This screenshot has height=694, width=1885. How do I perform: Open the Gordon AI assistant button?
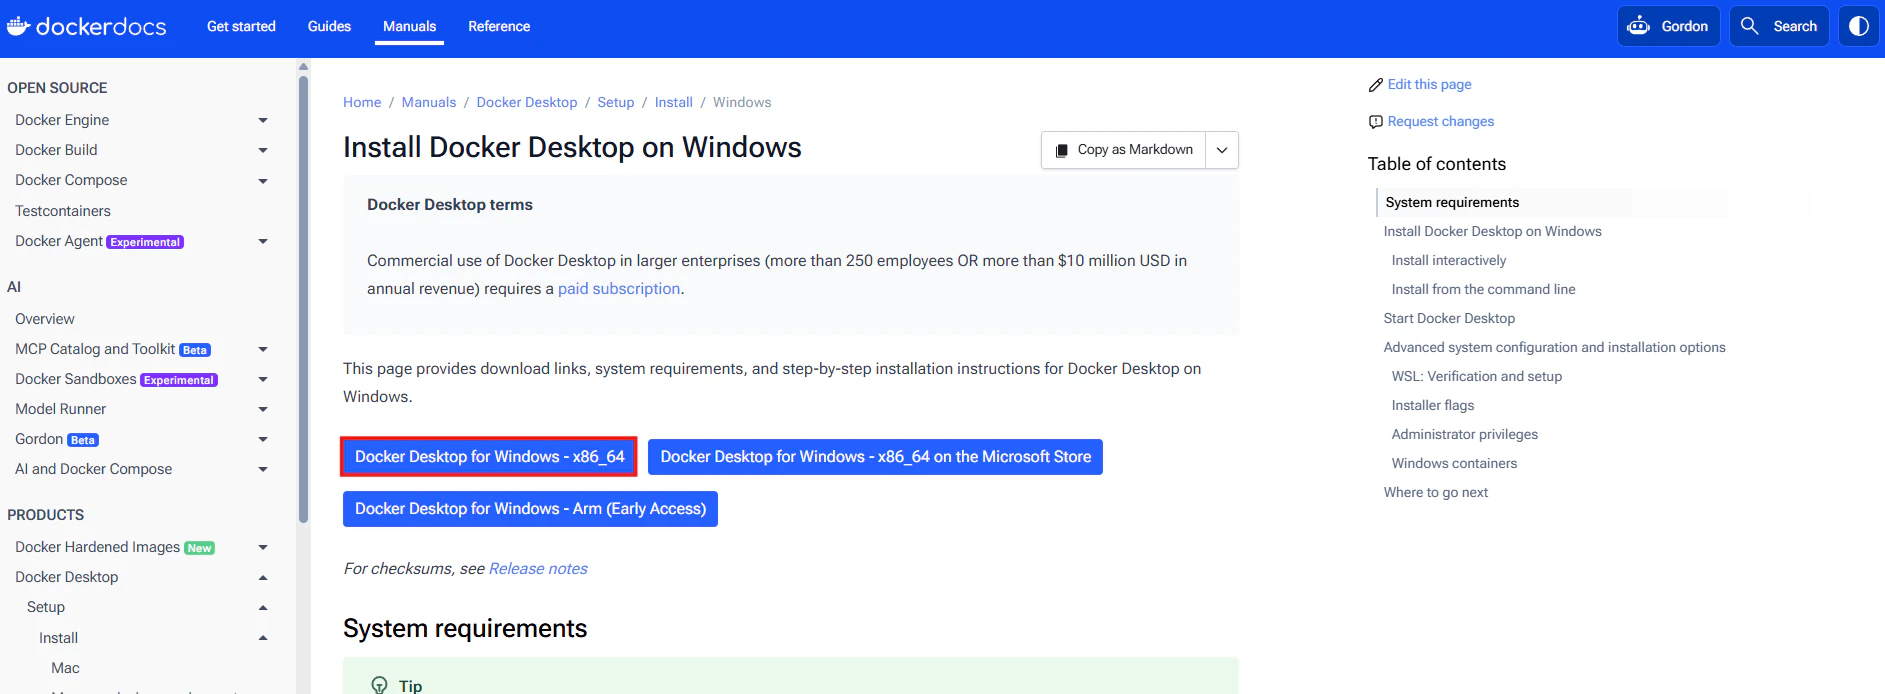[x=1668, y=26]
